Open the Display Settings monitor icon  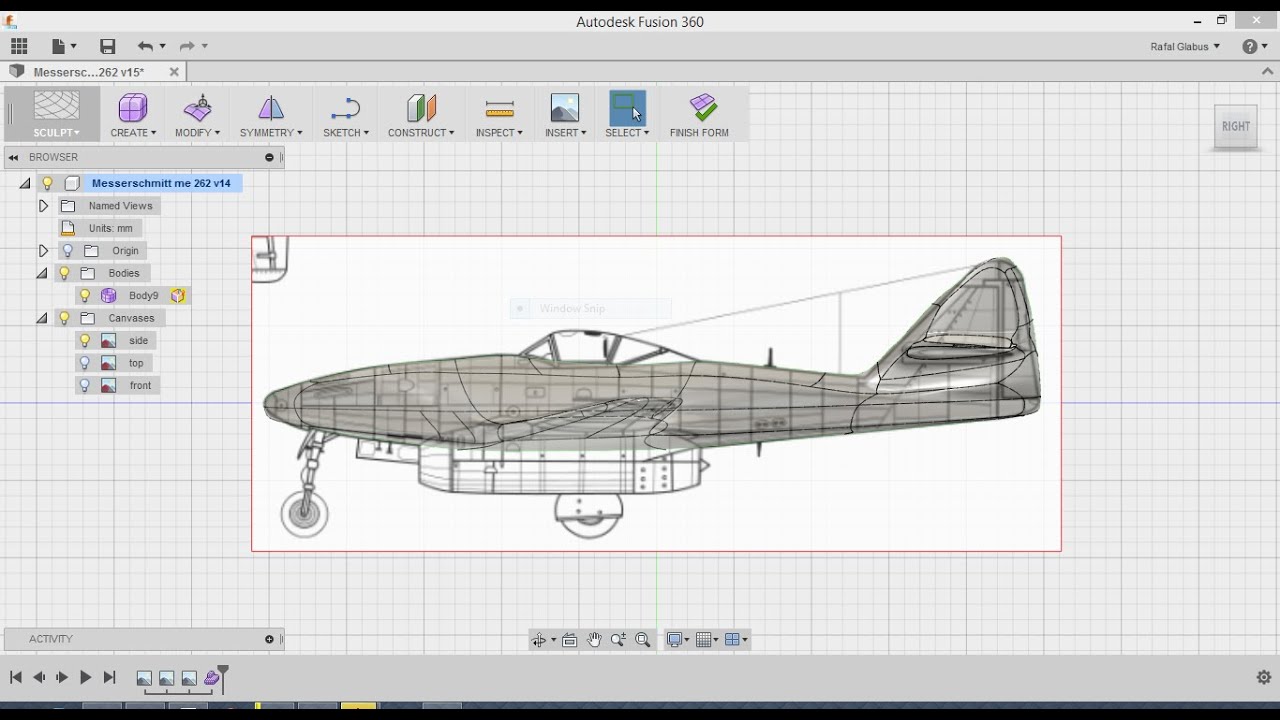click(675, 640)
